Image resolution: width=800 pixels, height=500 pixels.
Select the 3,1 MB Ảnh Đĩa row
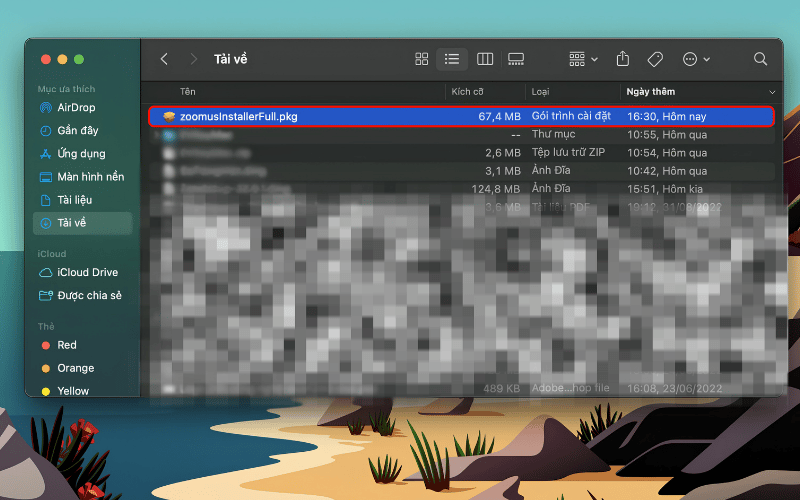pos(461,171)
